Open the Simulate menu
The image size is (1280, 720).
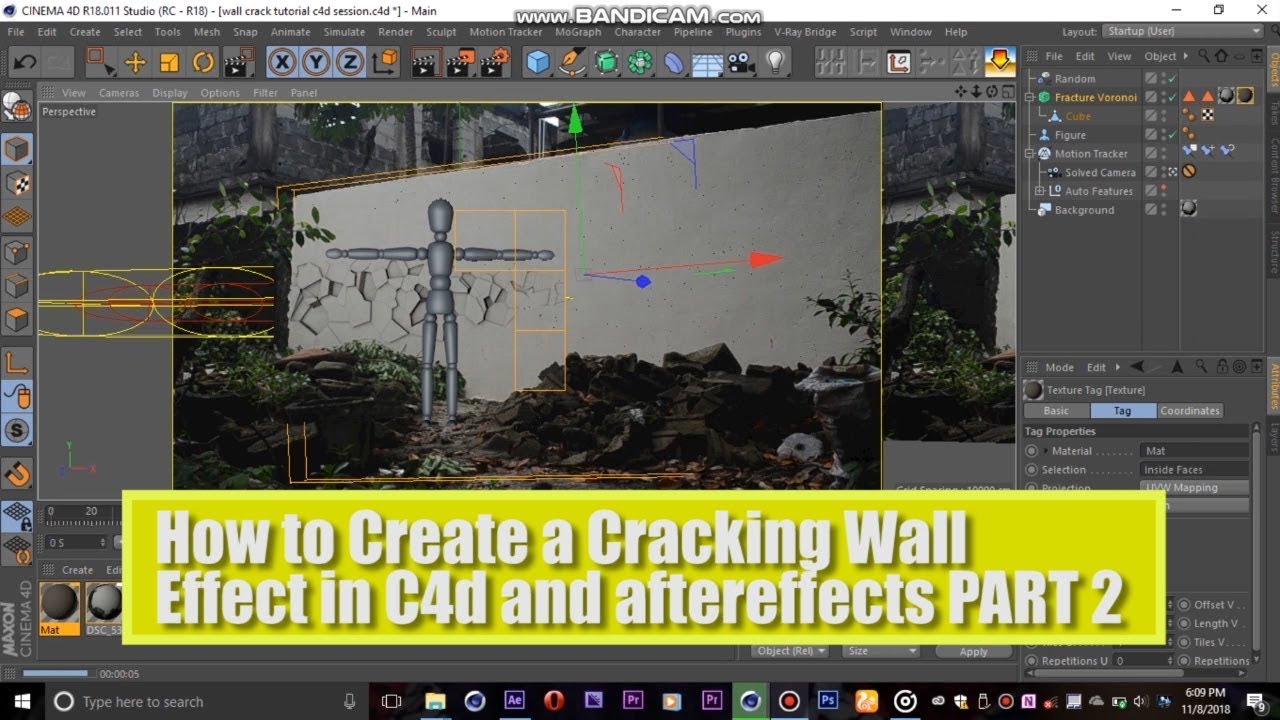tap(344, 32)
